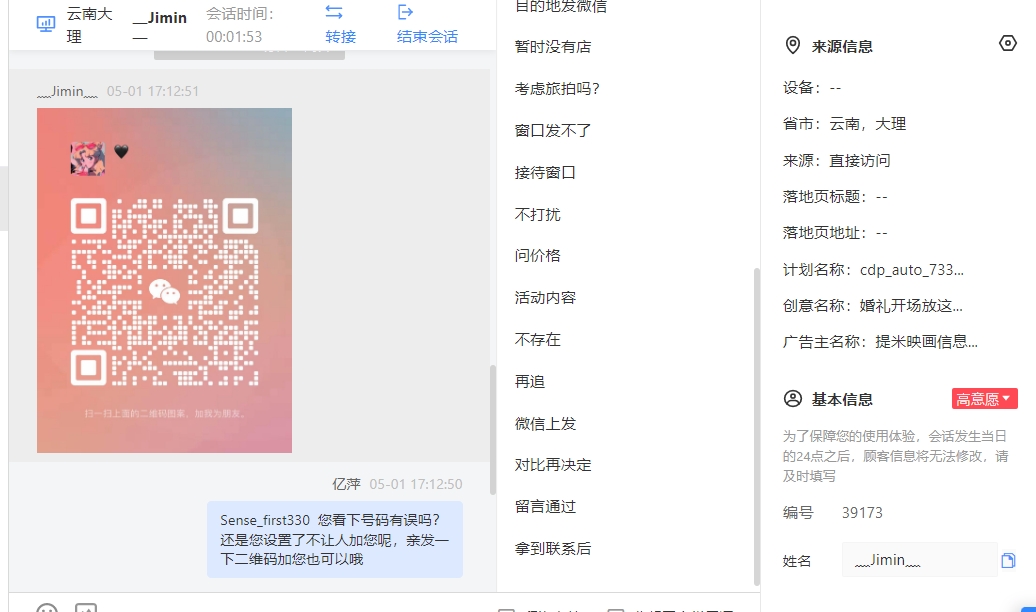Screen dimensions: 1036x612
Task: Click the location pin icon beside 来源信息
Action: tap(792, 46)
